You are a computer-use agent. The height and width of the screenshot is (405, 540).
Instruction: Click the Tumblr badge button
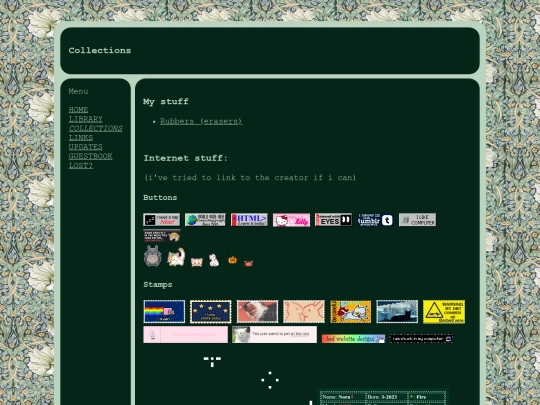tap(375, 220)
